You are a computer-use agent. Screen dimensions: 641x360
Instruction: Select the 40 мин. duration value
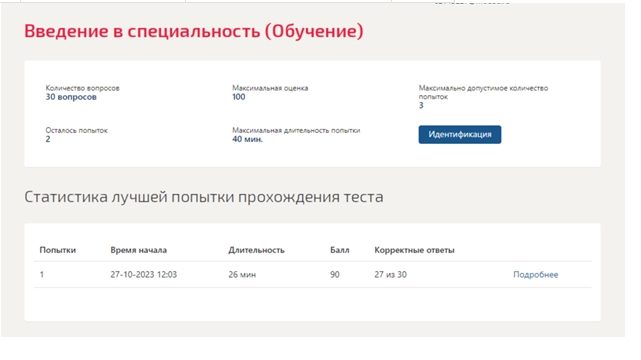(x=248, y=139)
